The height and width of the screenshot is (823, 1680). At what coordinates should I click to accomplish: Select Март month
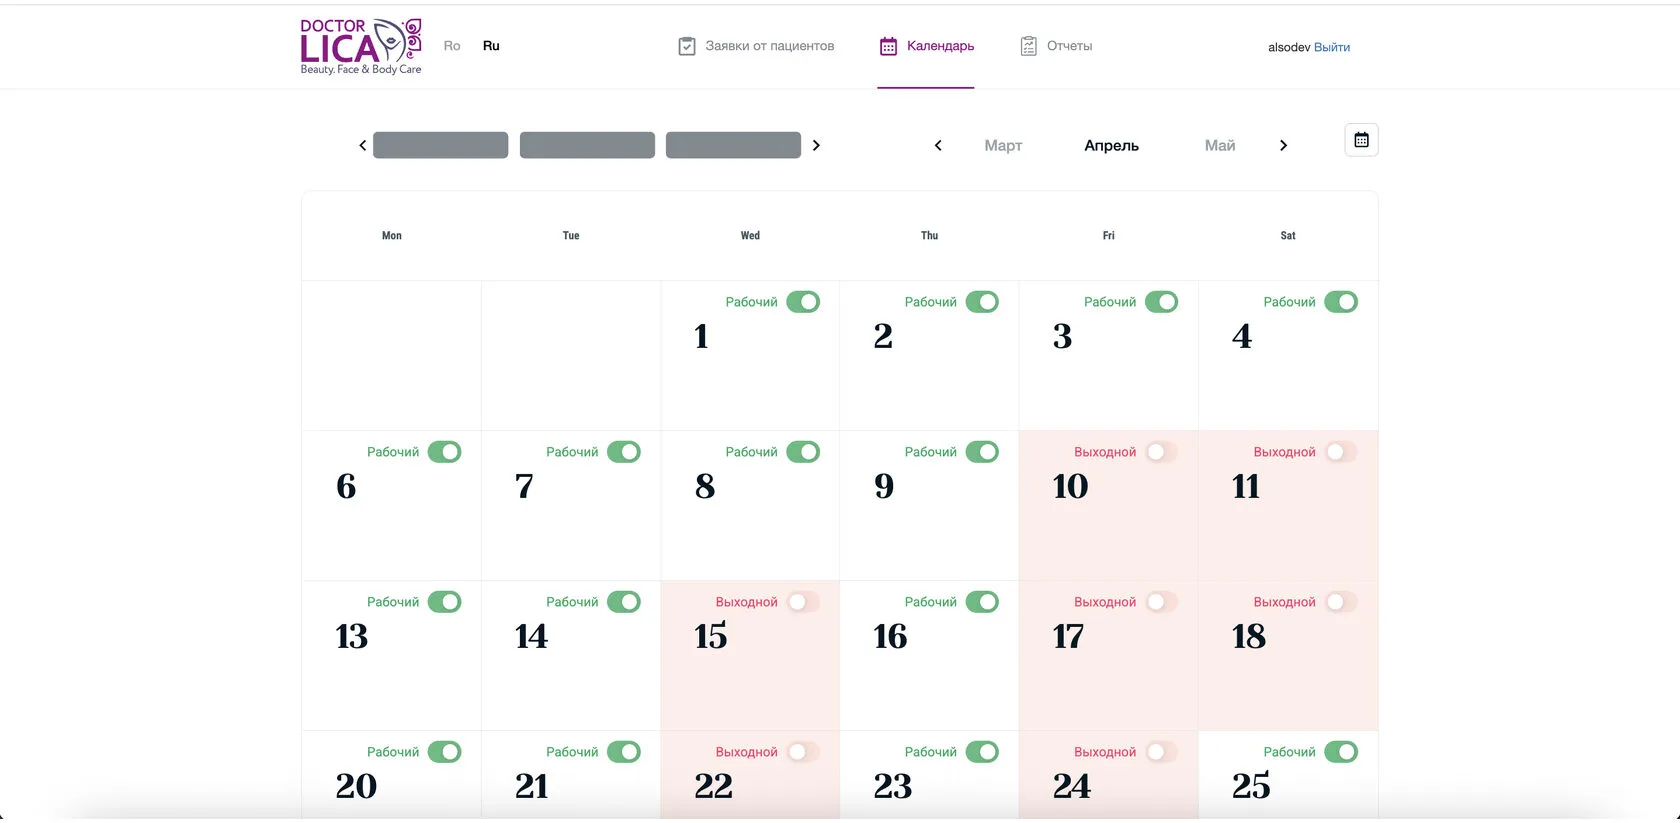click(1003, 146)
